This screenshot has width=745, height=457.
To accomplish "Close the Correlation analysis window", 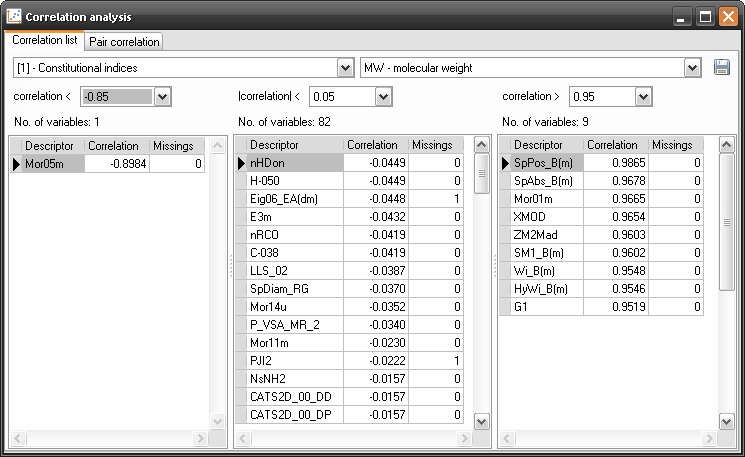I will 728,17.
